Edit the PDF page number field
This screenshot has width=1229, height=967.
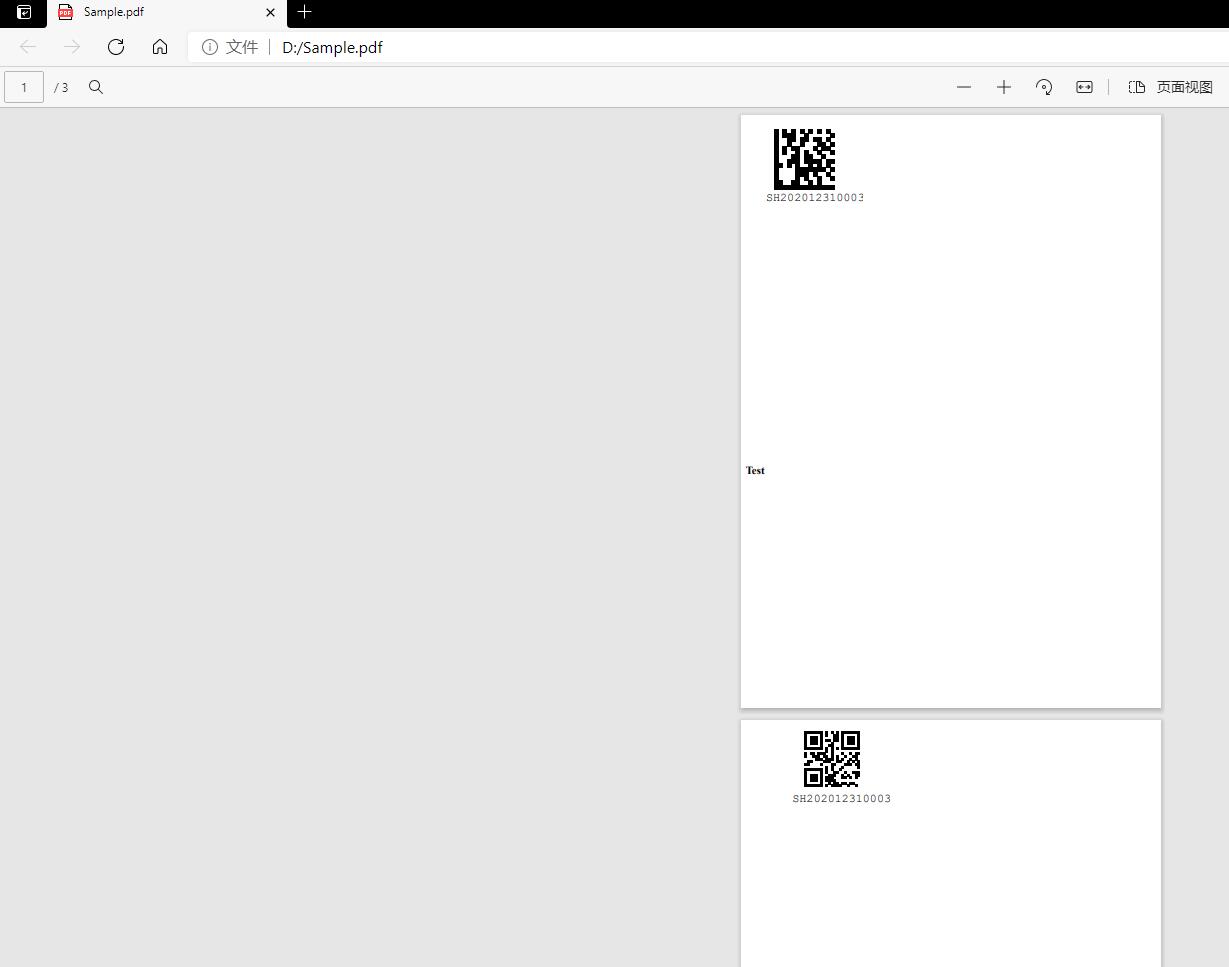tap(24, 87)
